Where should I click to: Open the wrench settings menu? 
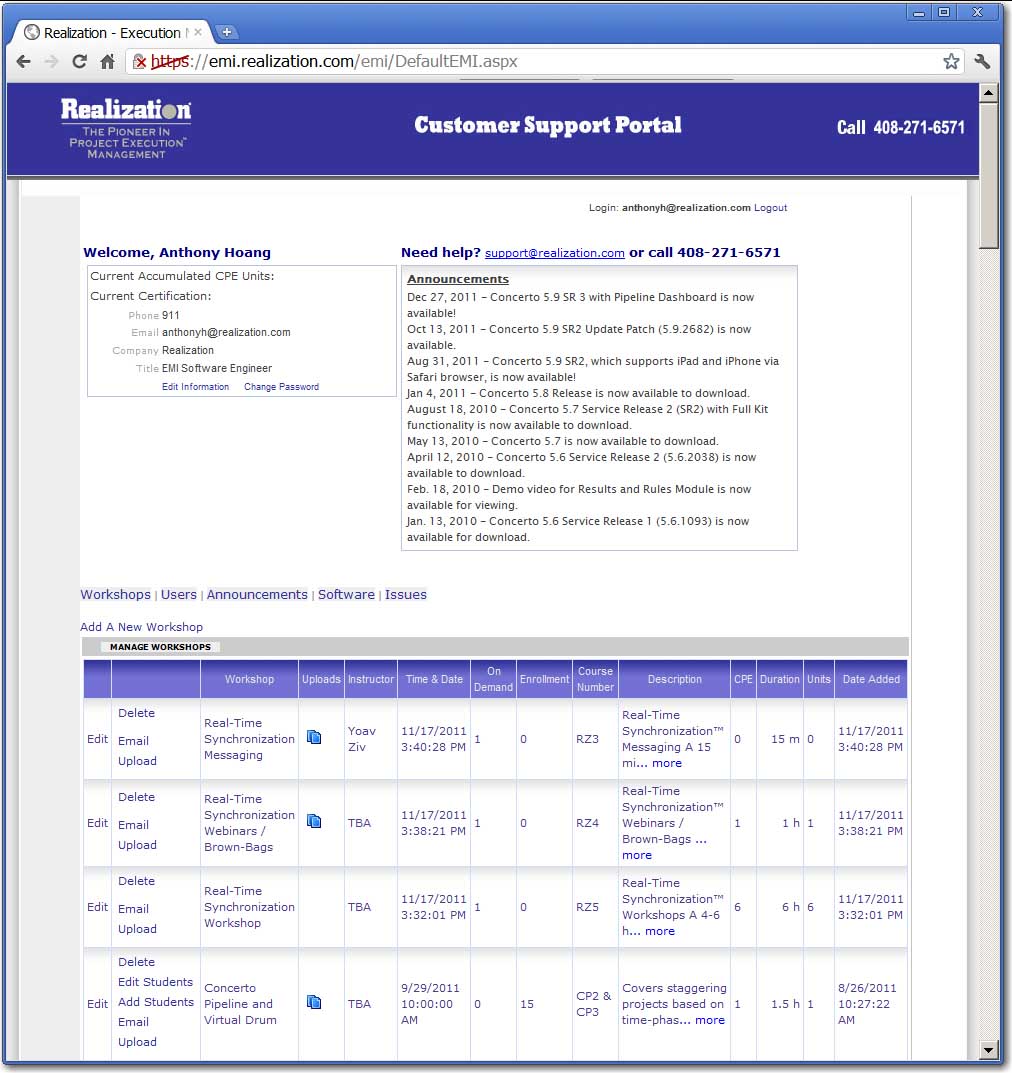pos(982,62)
